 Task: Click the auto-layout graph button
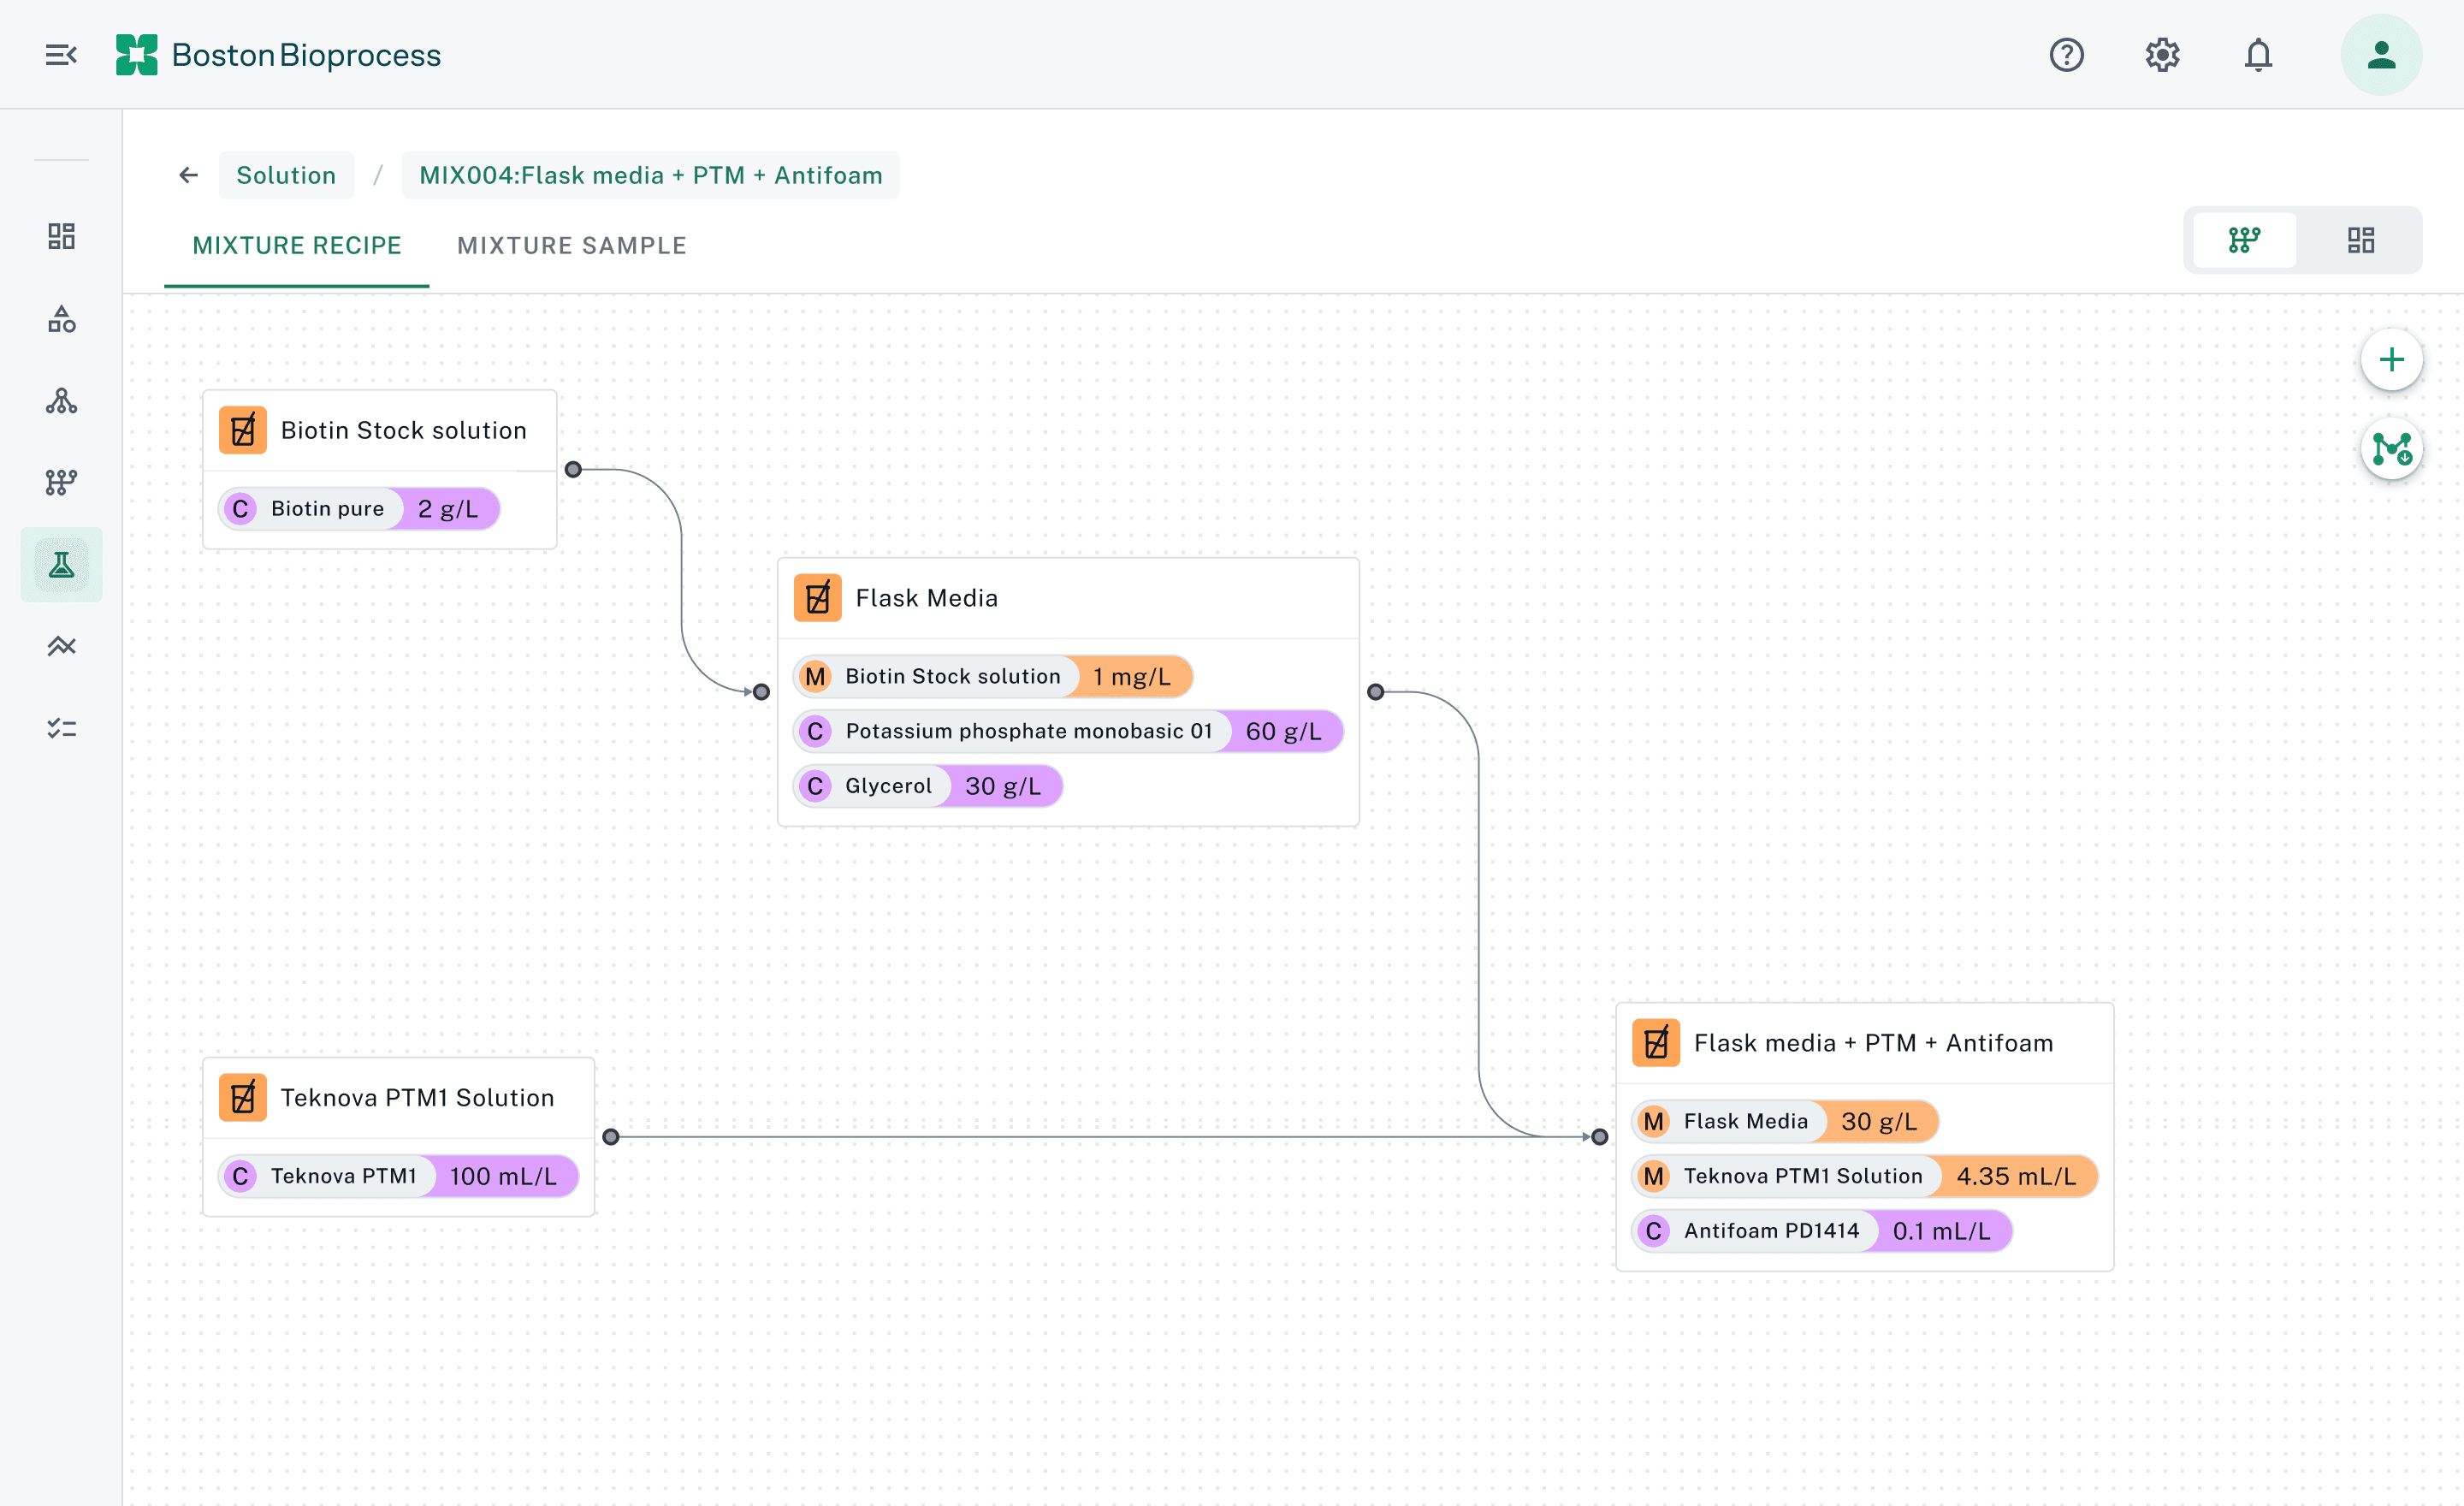[2391, 449]
